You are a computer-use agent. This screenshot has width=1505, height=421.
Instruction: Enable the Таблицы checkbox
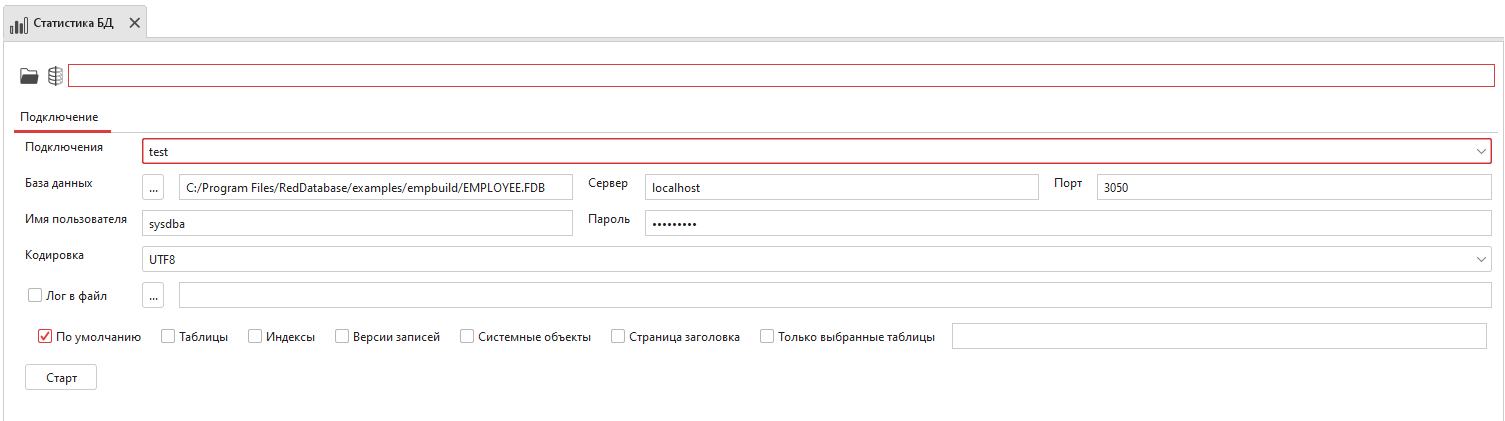tap(168, 337)
